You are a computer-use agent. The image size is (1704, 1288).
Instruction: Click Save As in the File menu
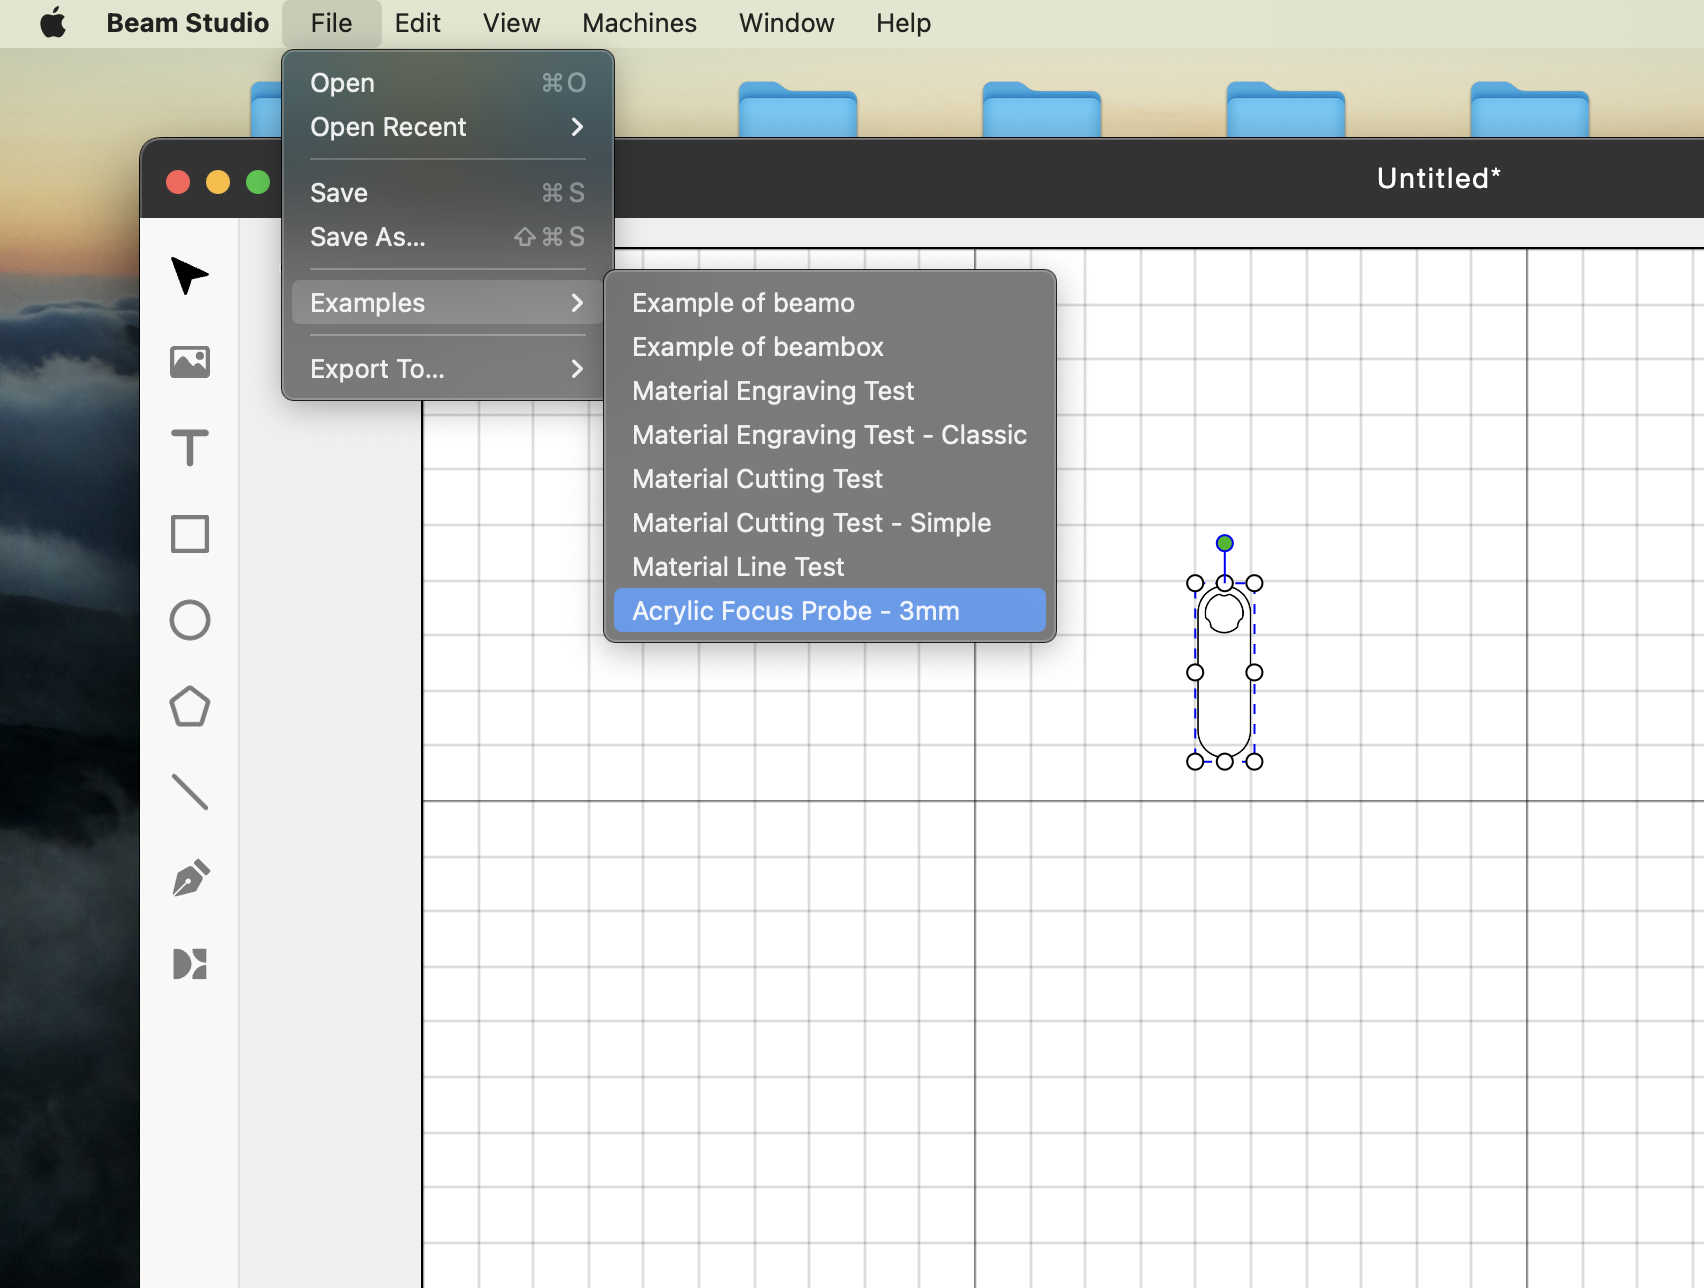pos(367,237)
